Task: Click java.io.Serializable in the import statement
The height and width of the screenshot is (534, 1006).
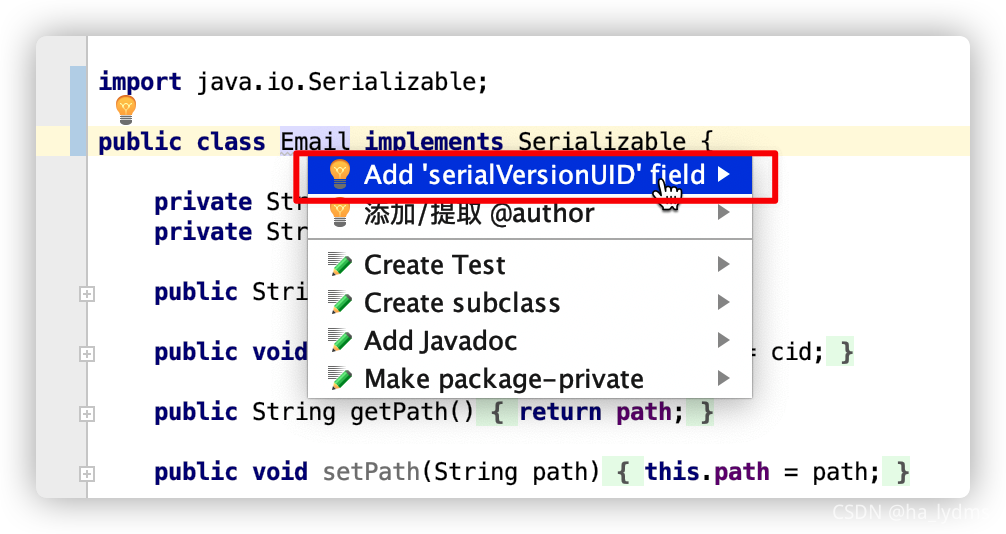Action: (x=336, y=82)
